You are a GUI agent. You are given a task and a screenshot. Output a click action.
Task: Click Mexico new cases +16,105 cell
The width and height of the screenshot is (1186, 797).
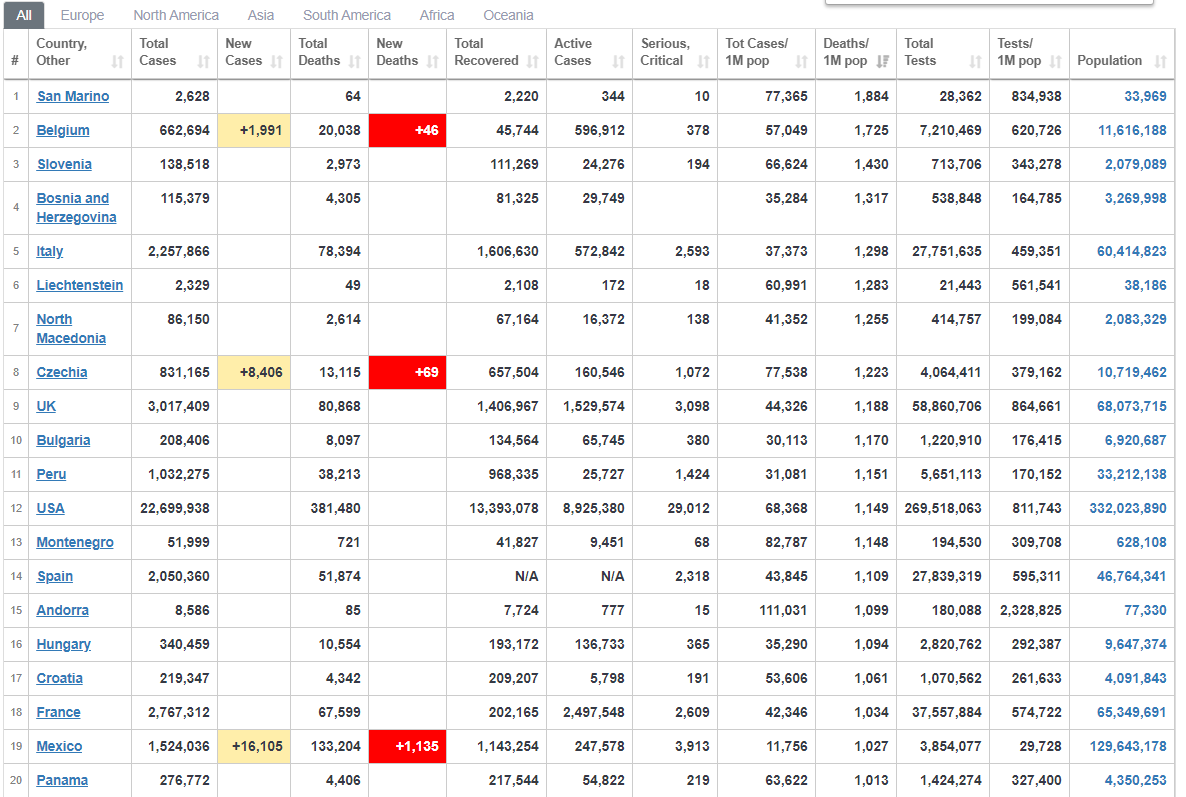coord(254,746)
